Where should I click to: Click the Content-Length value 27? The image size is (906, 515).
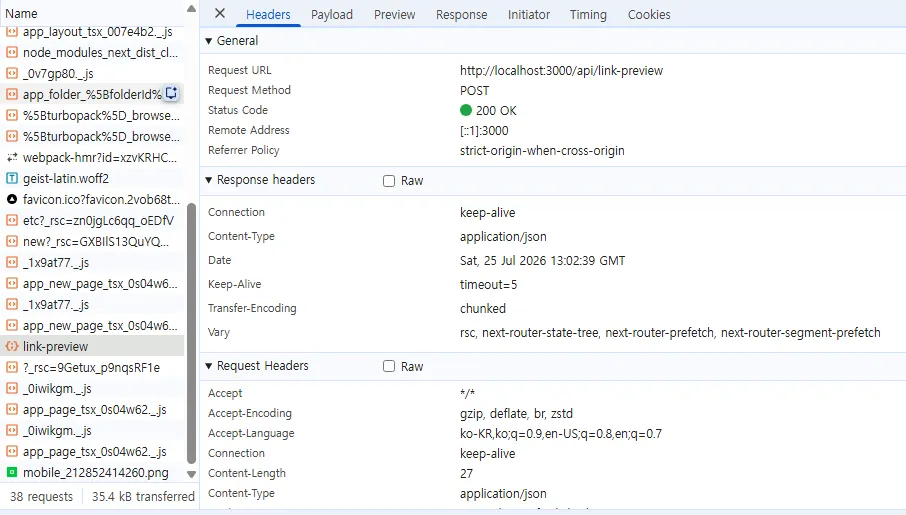(x=466, y=473)
